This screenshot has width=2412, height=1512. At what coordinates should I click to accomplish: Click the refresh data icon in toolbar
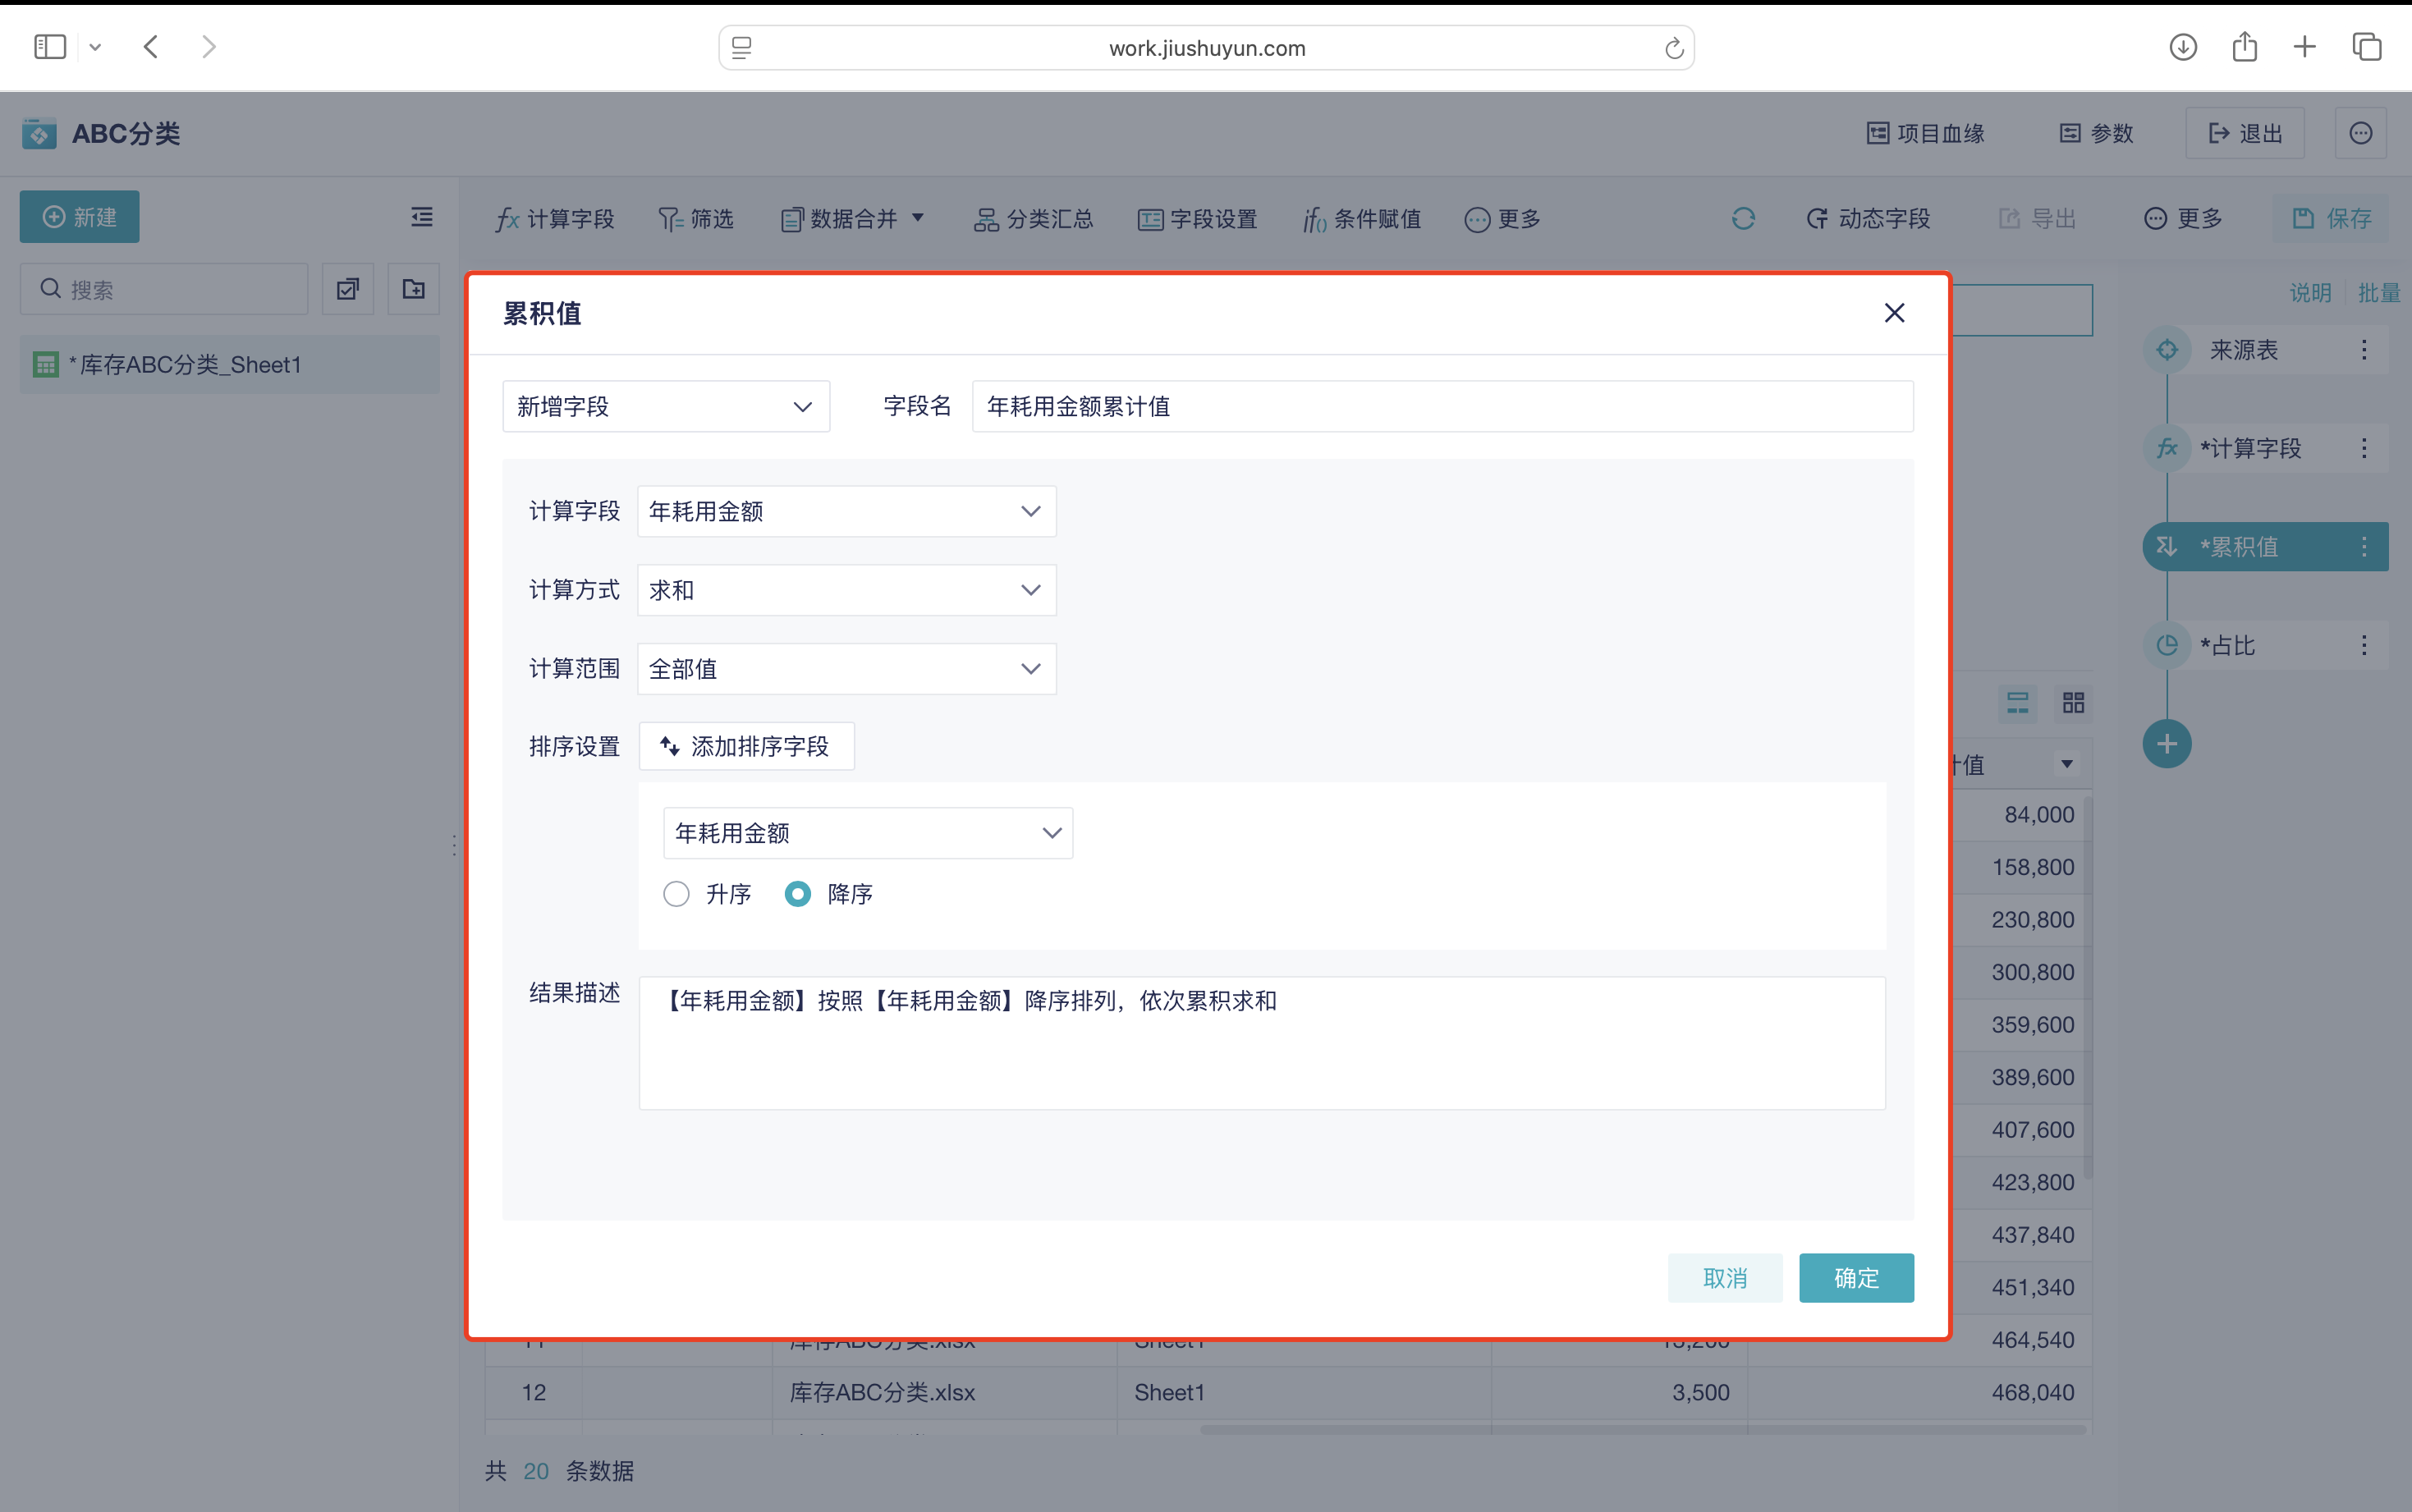[x=1743, y=218]
